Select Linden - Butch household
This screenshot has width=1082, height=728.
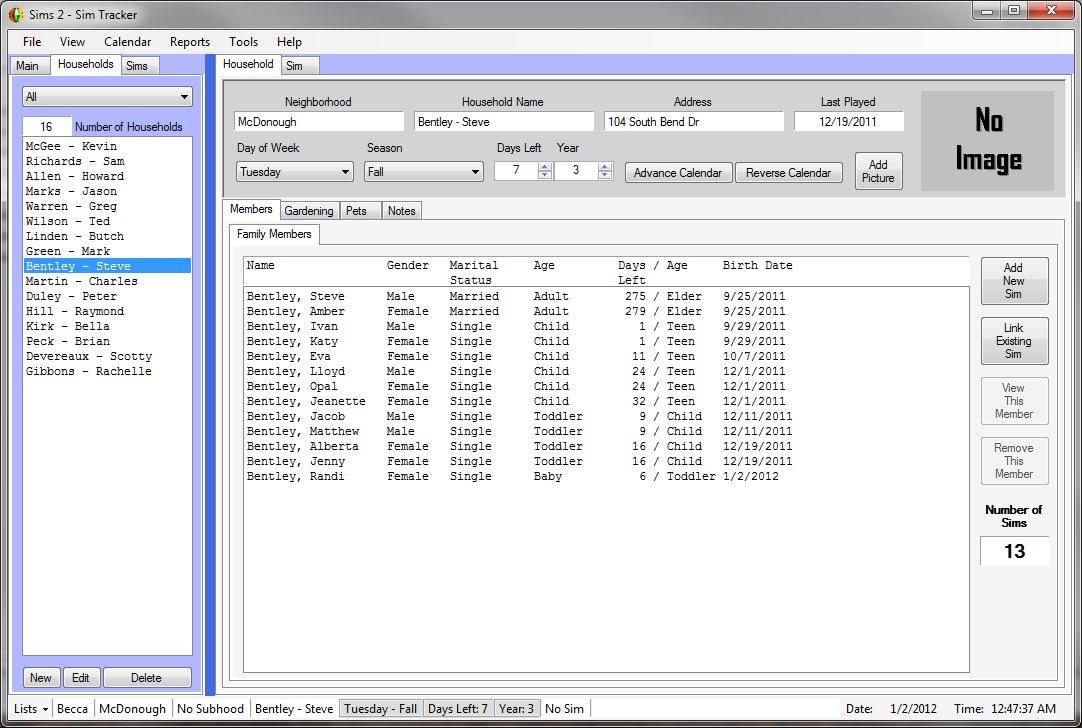pos(107,236)
